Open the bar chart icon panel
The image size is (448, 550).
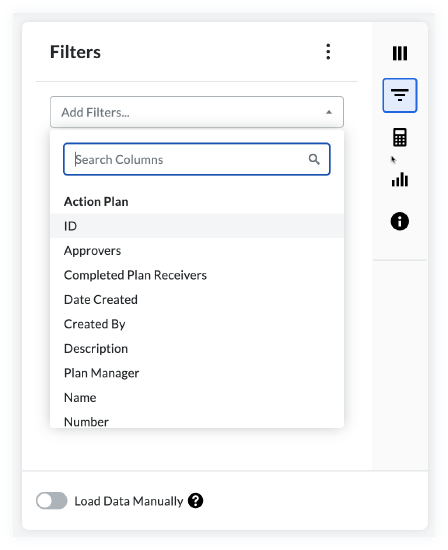click(400, 179)
